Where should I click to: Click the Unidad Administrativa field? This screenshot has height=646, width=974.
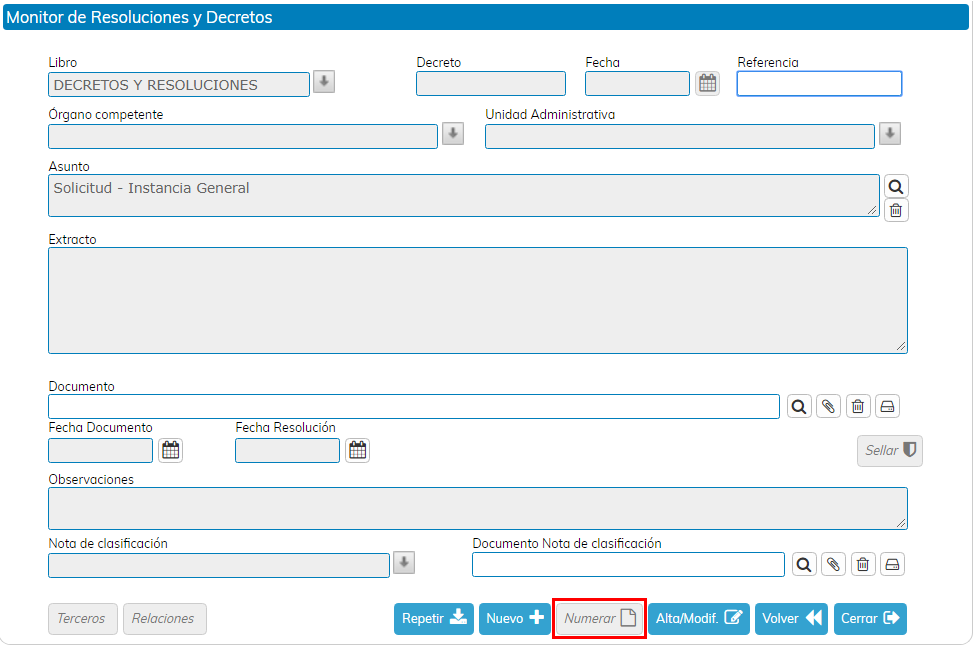680,136
